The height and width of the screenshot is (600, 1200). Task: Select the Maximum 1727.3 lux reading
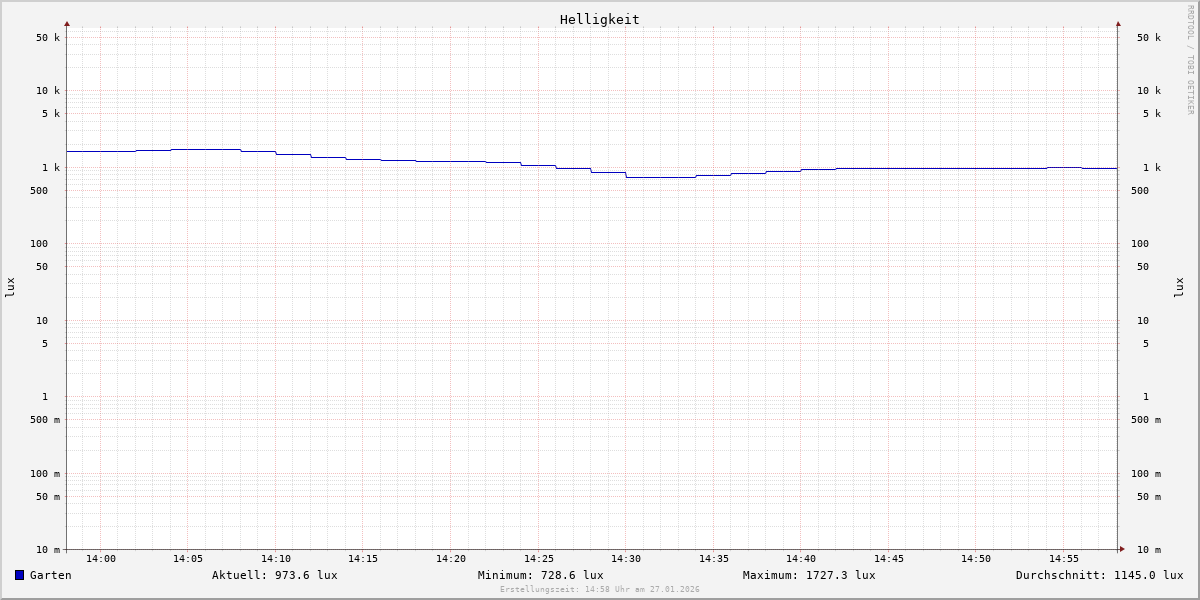808,575
